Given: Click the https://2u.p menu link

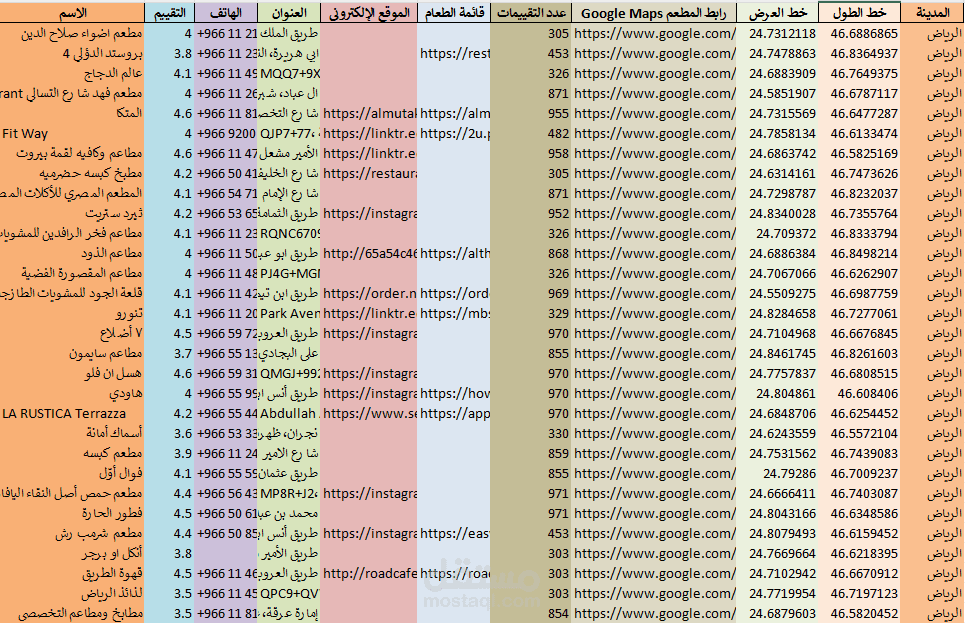Looking at the screenshot, I should click(454, 134).
